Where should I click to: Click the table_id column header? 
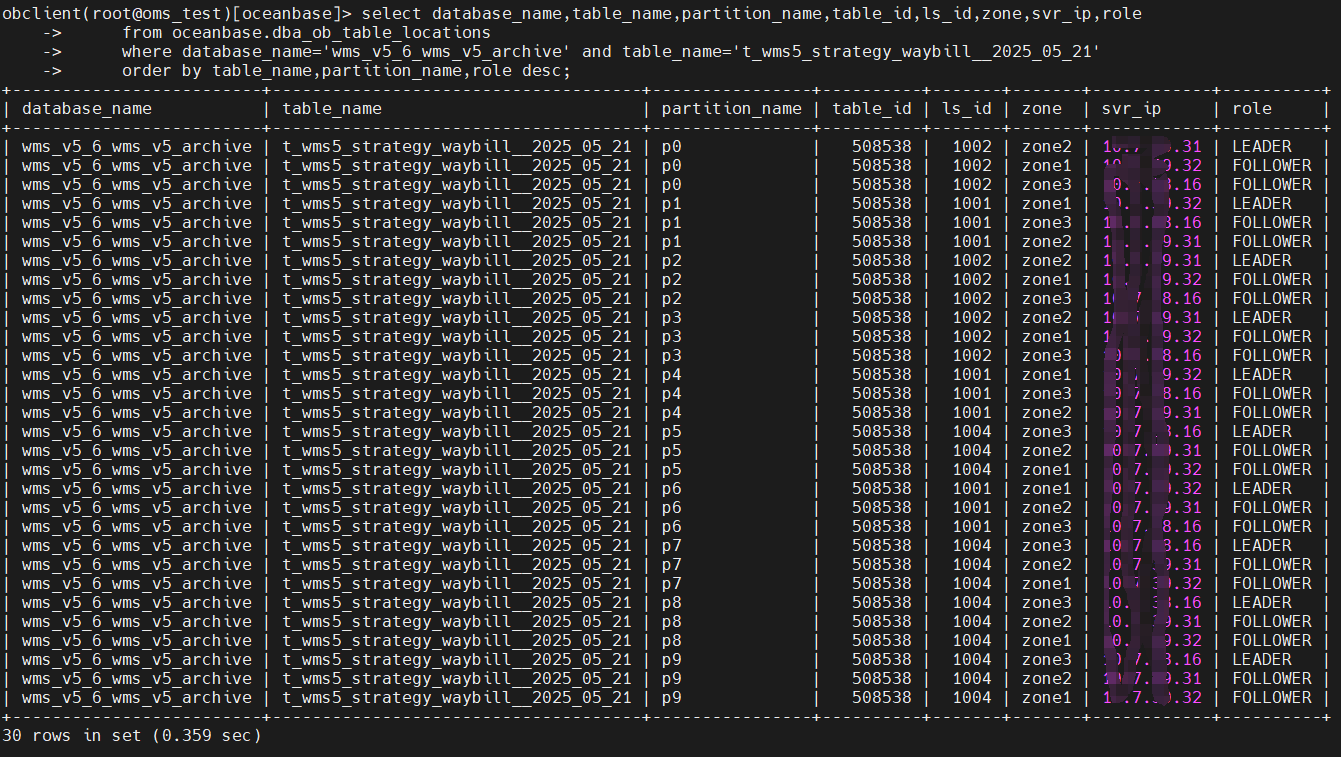pyautogui.click(x=872, y=109)
